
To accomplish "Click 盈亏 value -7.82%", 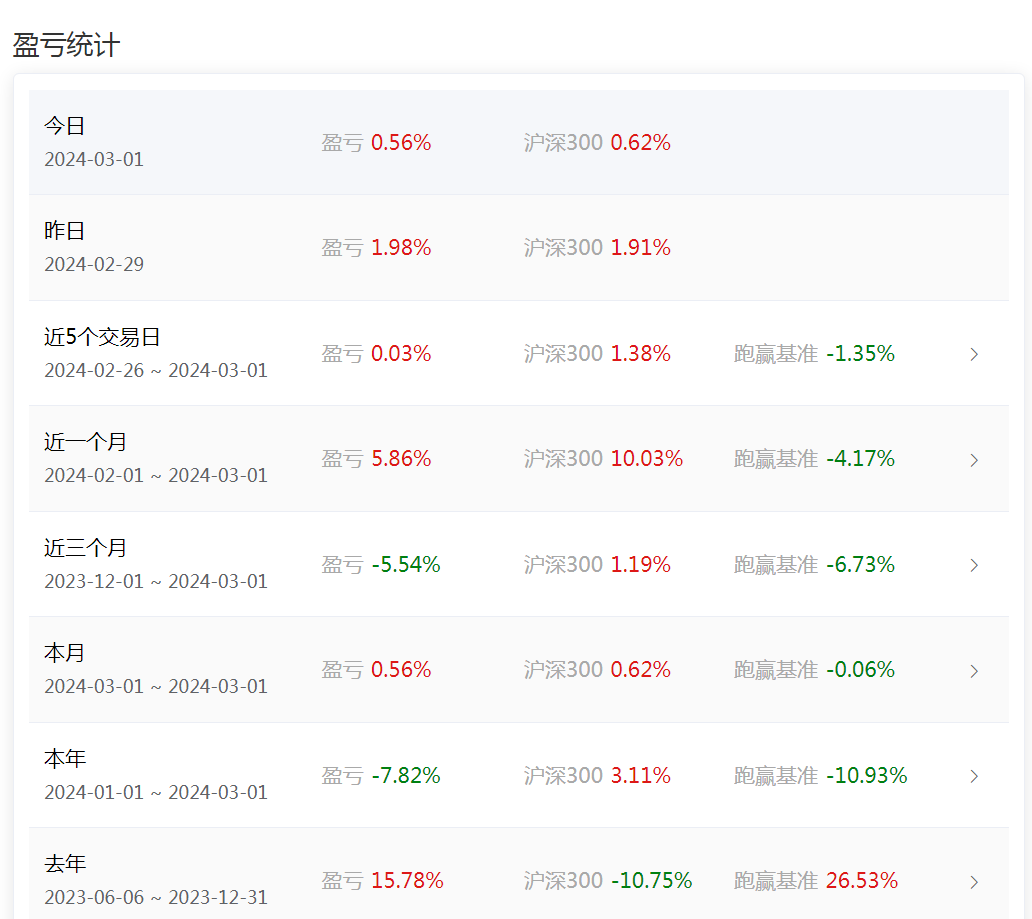I will pos(405,775).
